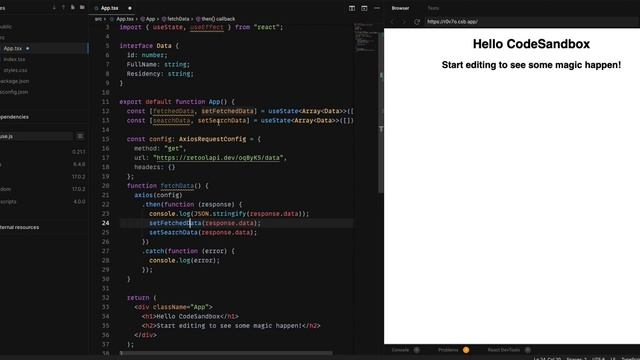
Task: Switch to the Tests tab in the preview
Action: pyautogui.click(x=433, y=8)
